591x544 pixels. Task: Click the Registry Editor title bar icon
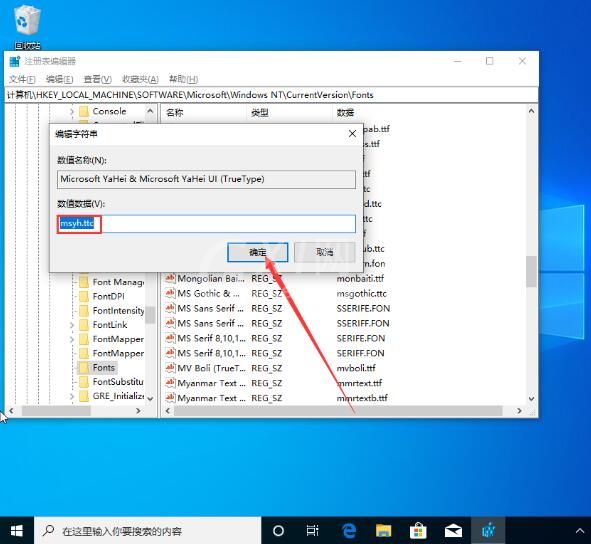tap(15, 61)
